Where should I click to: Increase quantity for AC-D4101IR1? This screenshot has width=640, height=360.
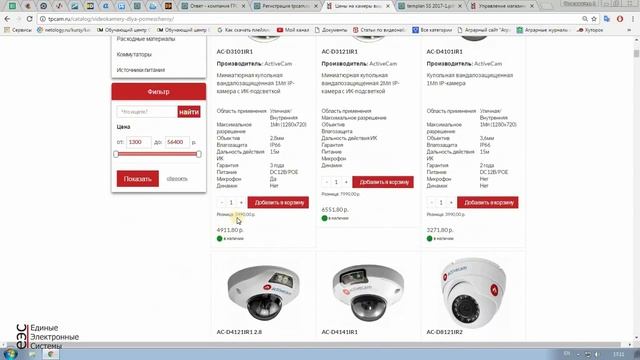[451, 202]
